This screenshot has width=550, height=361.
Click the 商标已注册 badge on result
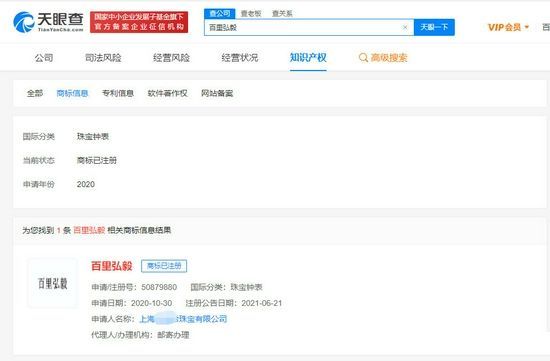click(x=164, y=266)
